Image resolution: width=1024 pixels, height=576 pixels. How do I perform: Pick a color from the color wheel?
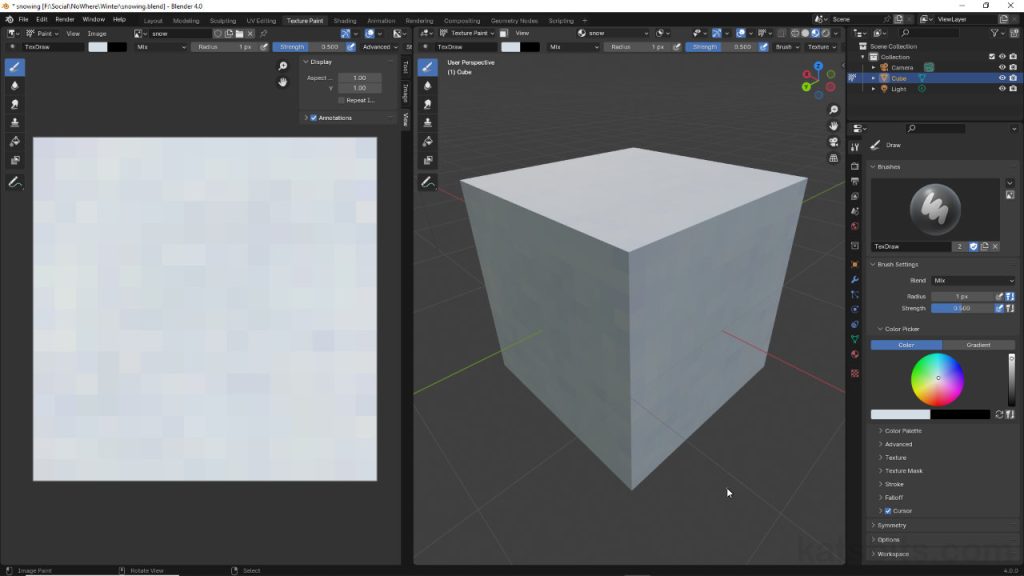click(937, 378)
